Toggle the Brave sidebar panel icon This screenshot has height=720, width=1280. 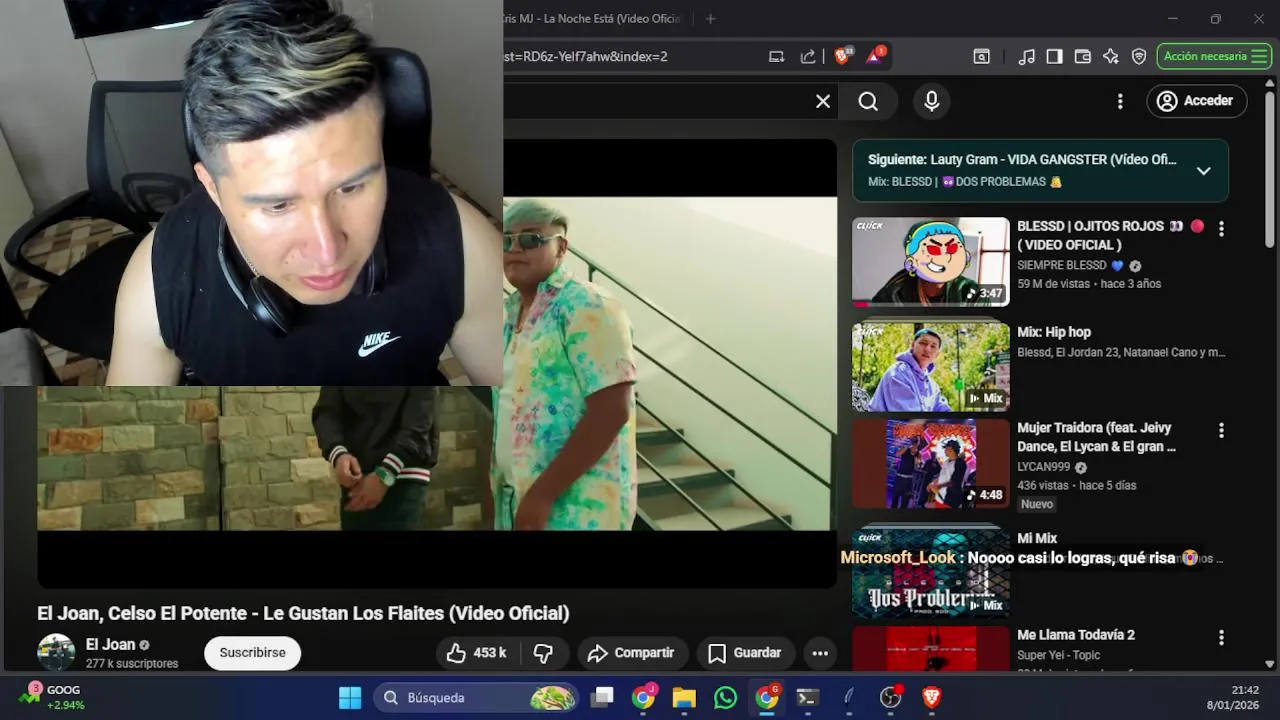(1054, 57)
